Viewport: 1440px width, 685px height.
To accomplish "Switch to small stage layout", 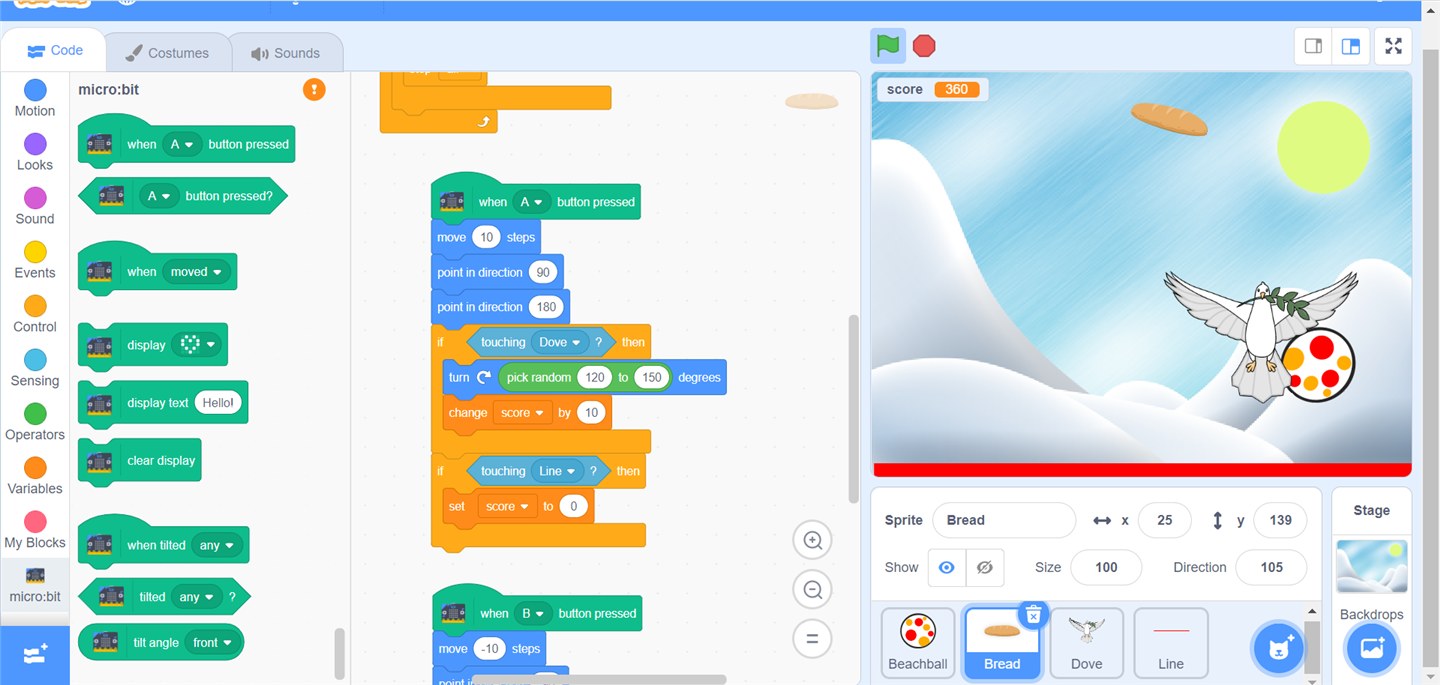I will [x=1314, y=46].
